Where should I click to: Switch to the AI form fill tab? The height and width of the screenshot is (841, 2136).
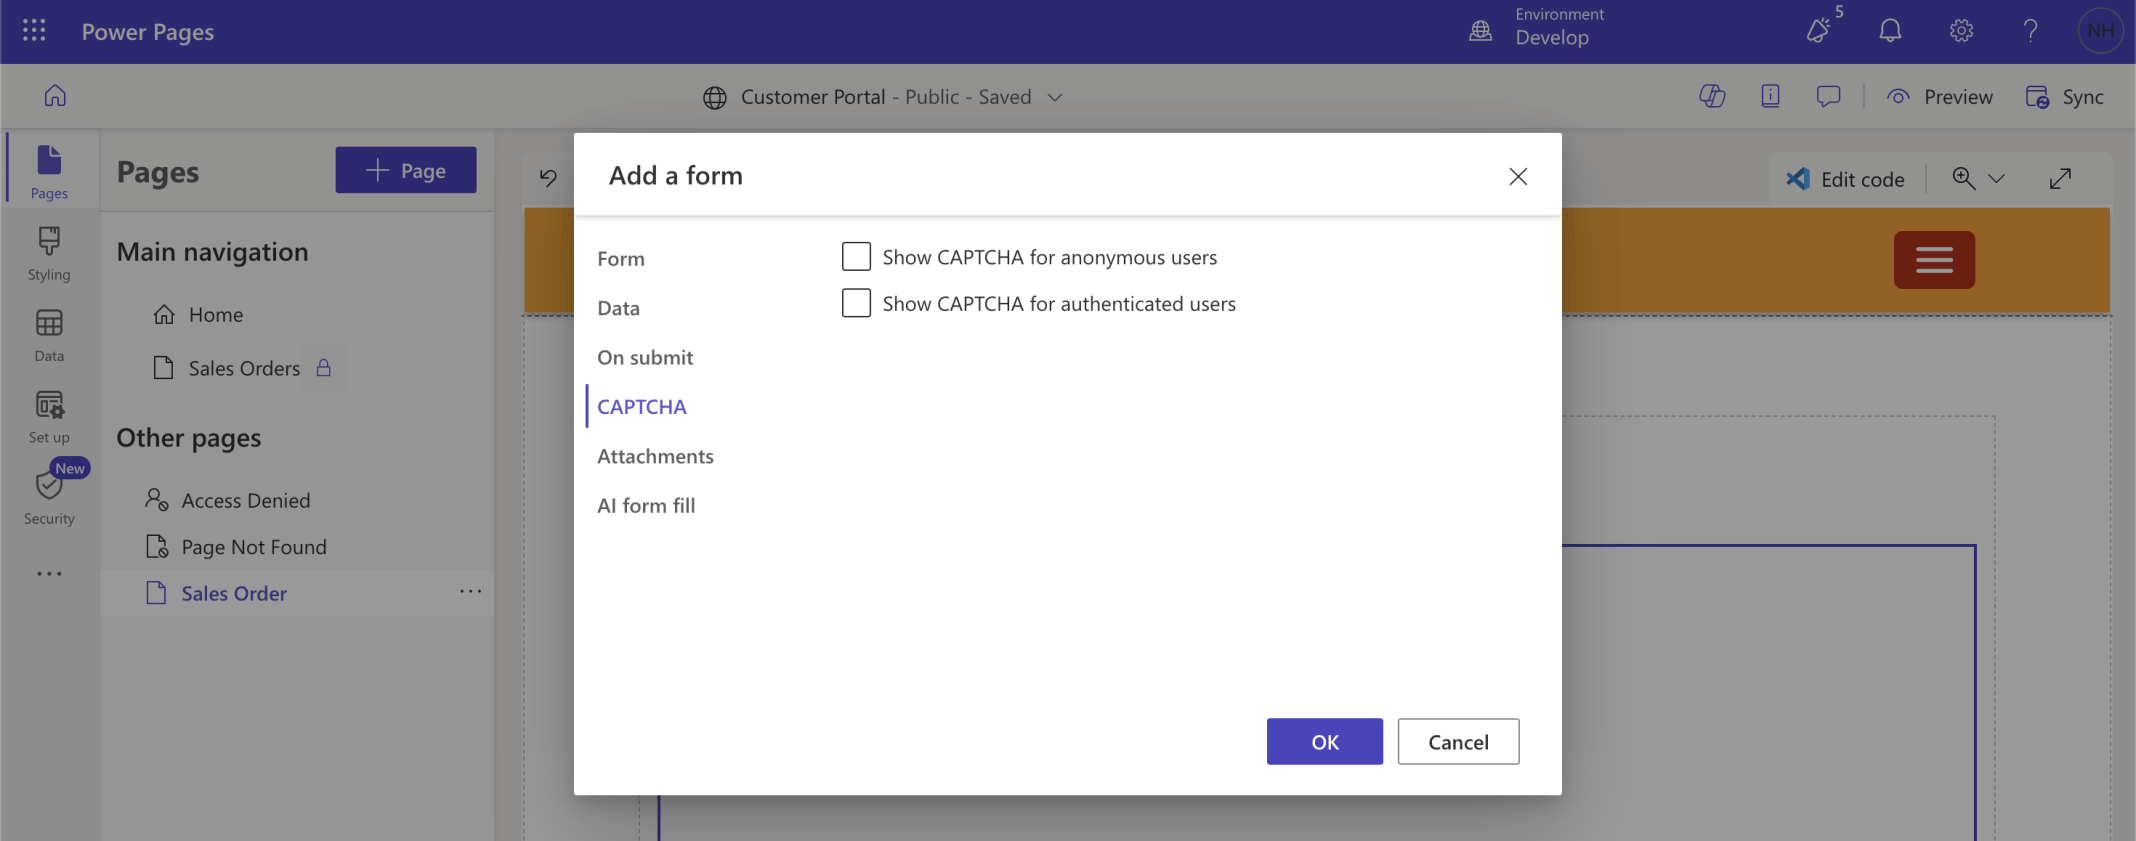[x=646, y=505]
